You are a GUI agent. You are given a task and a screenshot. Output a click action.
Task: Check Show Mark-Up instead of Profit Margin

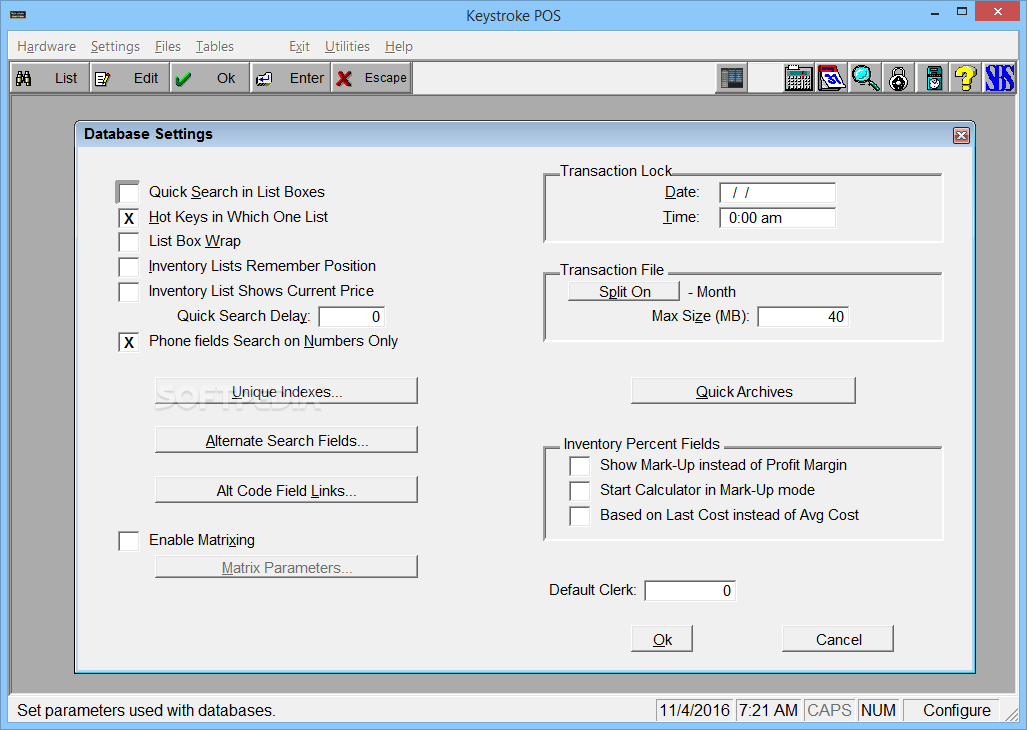coord(580,465)
